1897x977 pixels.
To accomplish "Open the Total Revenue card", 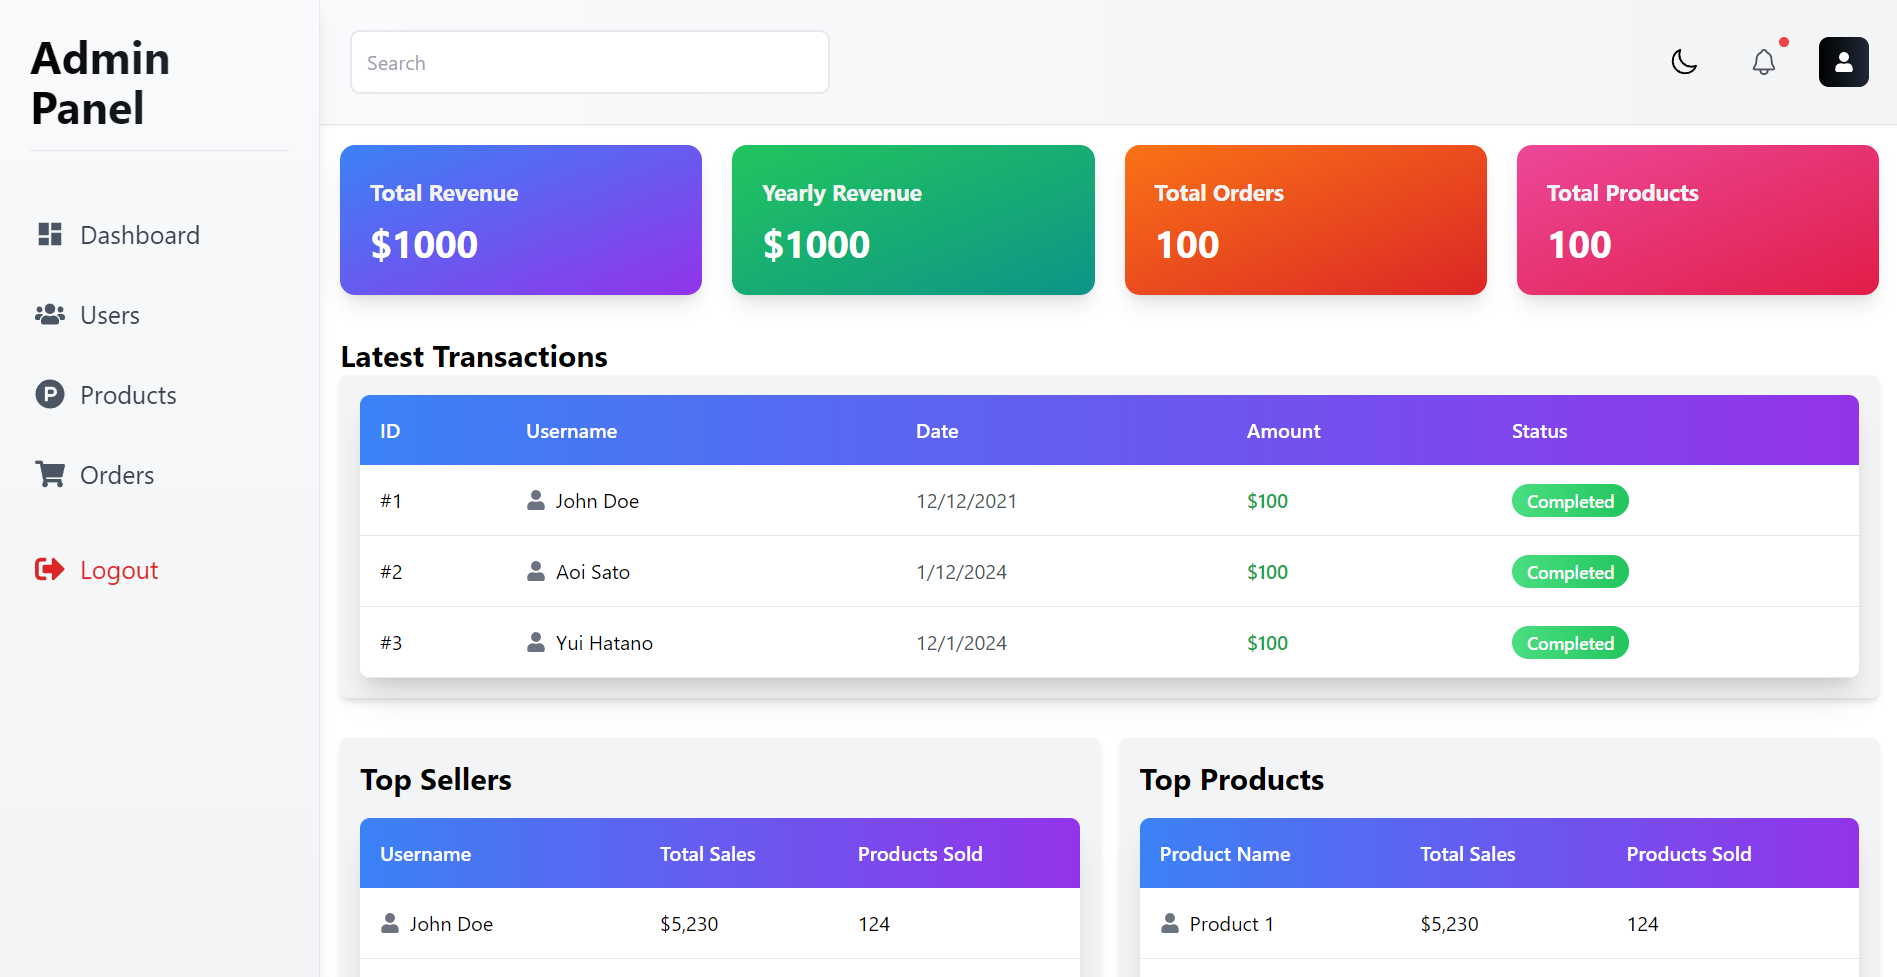I will 520,220.
